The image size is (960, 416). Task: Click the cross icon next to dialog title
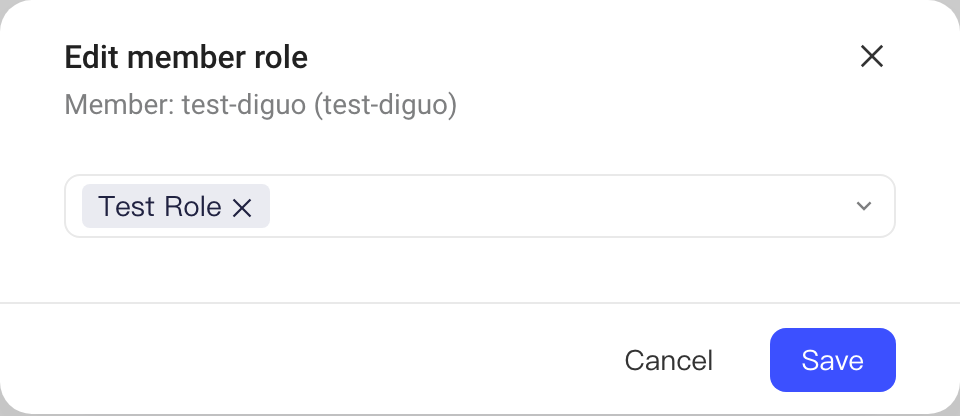pos(871,56)
